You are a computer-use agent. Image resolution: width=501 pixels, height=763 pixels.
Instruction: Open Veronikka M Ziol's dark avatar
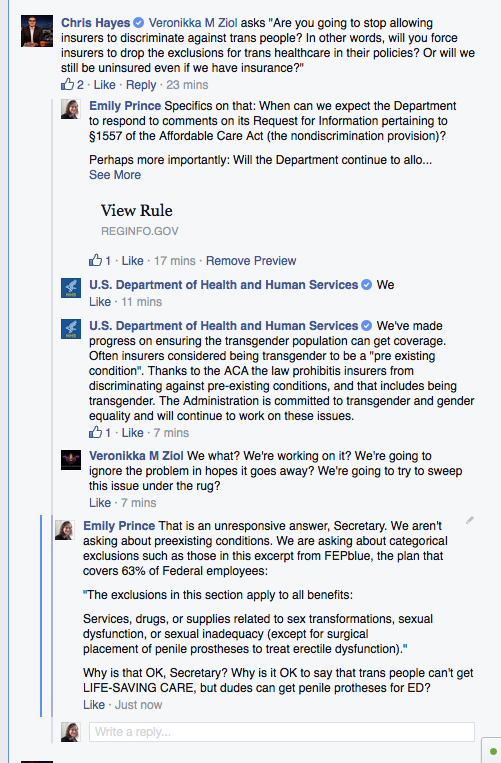click(71, 460)
